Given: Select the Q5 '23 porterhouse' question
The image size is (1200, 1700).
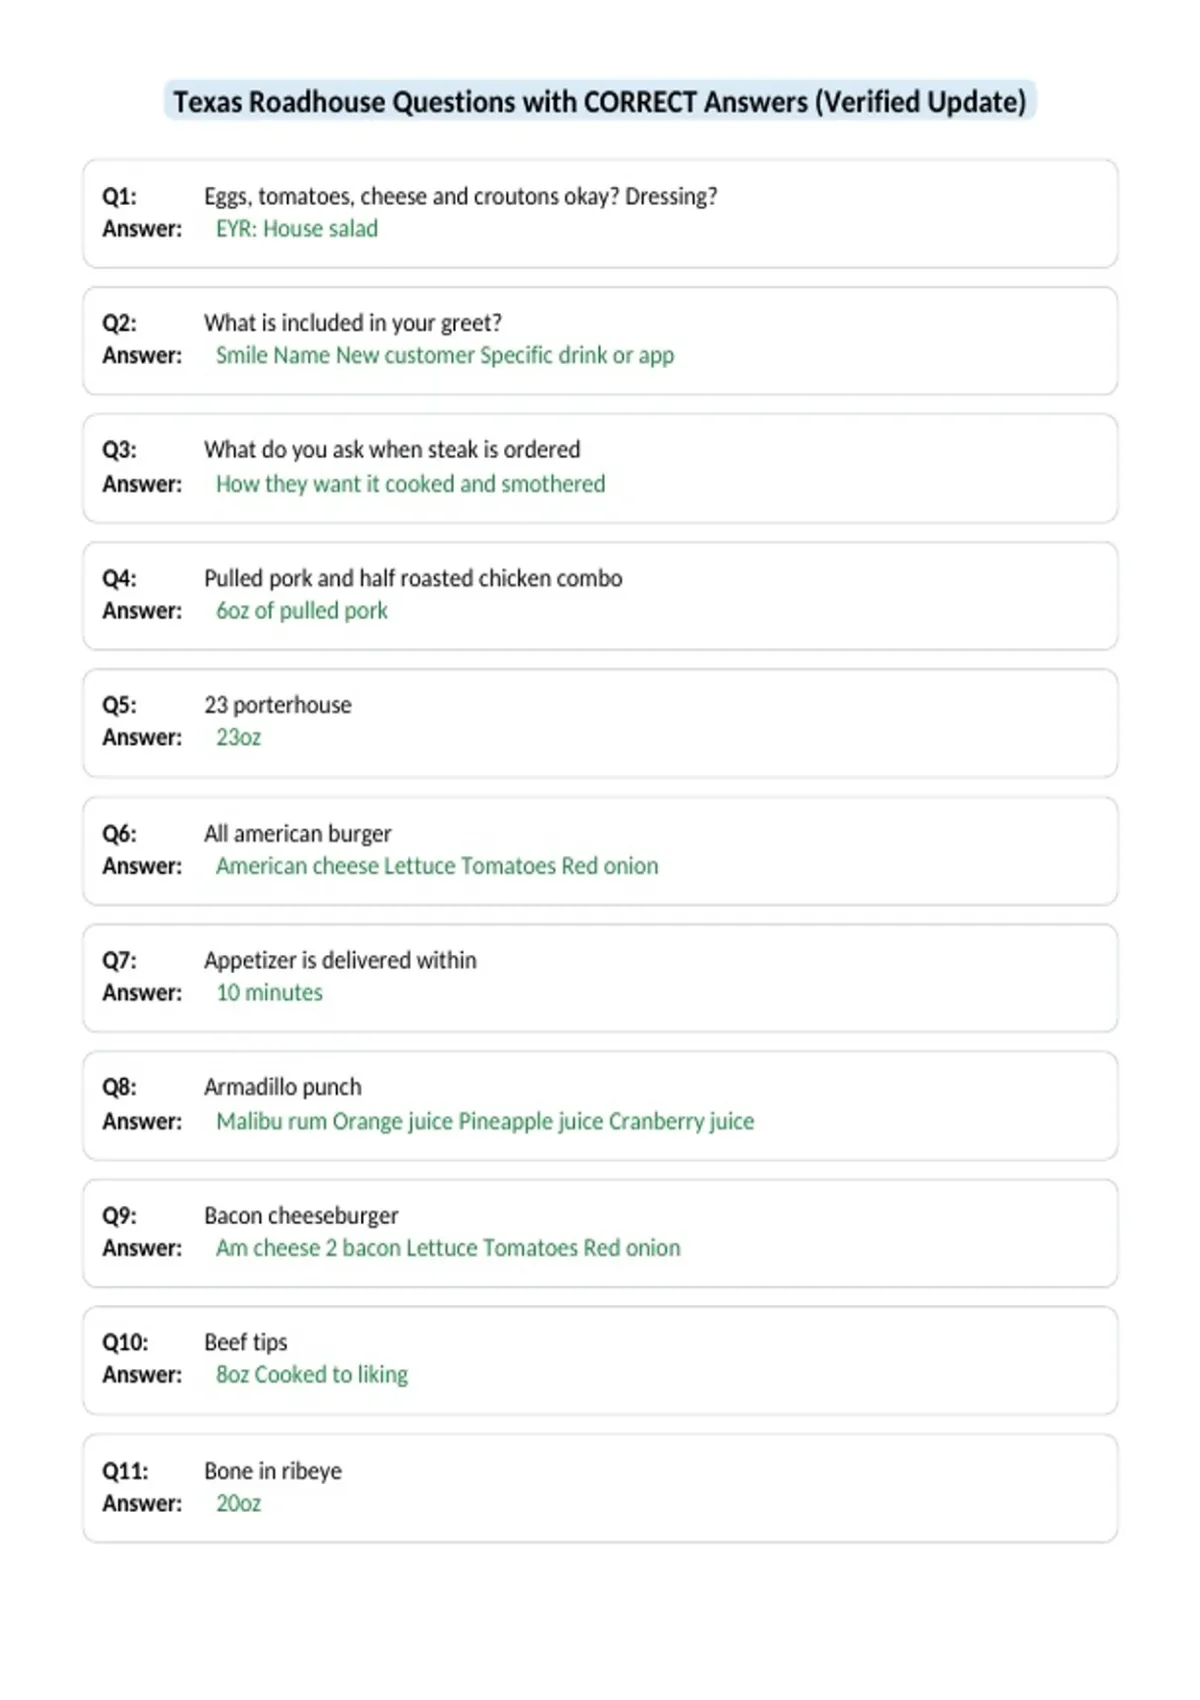Looking at the screenshot, I should pyautogui.click(x=278, y=705).
